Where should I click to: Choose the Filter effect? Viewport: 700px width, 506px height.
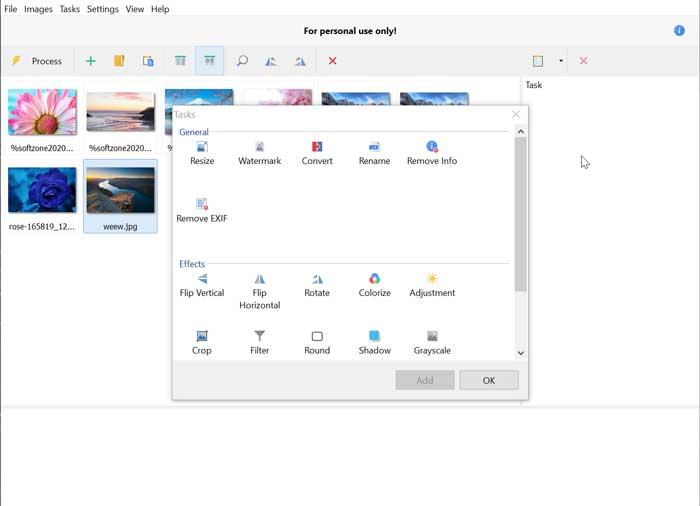click(x=259, y=343)
